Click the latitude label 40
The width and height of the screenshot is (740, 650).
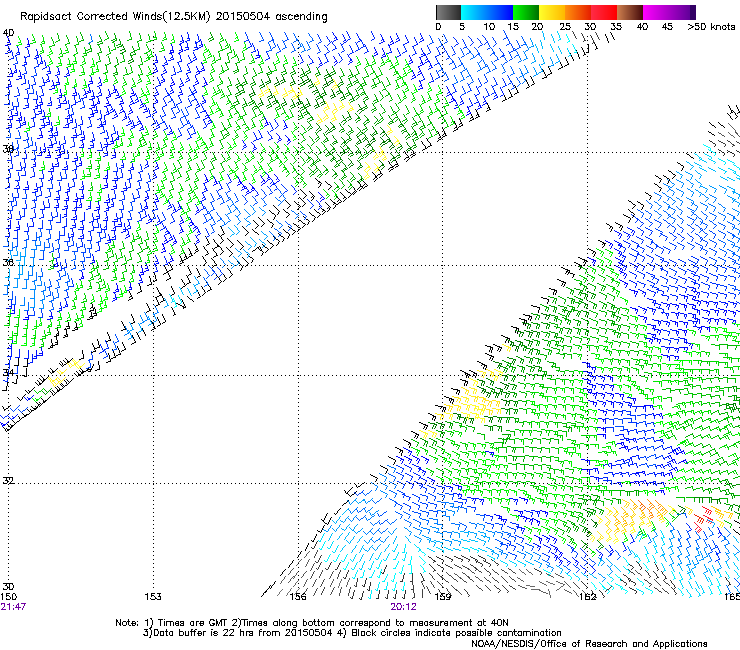pyautogui.click(x=8, y=33)
